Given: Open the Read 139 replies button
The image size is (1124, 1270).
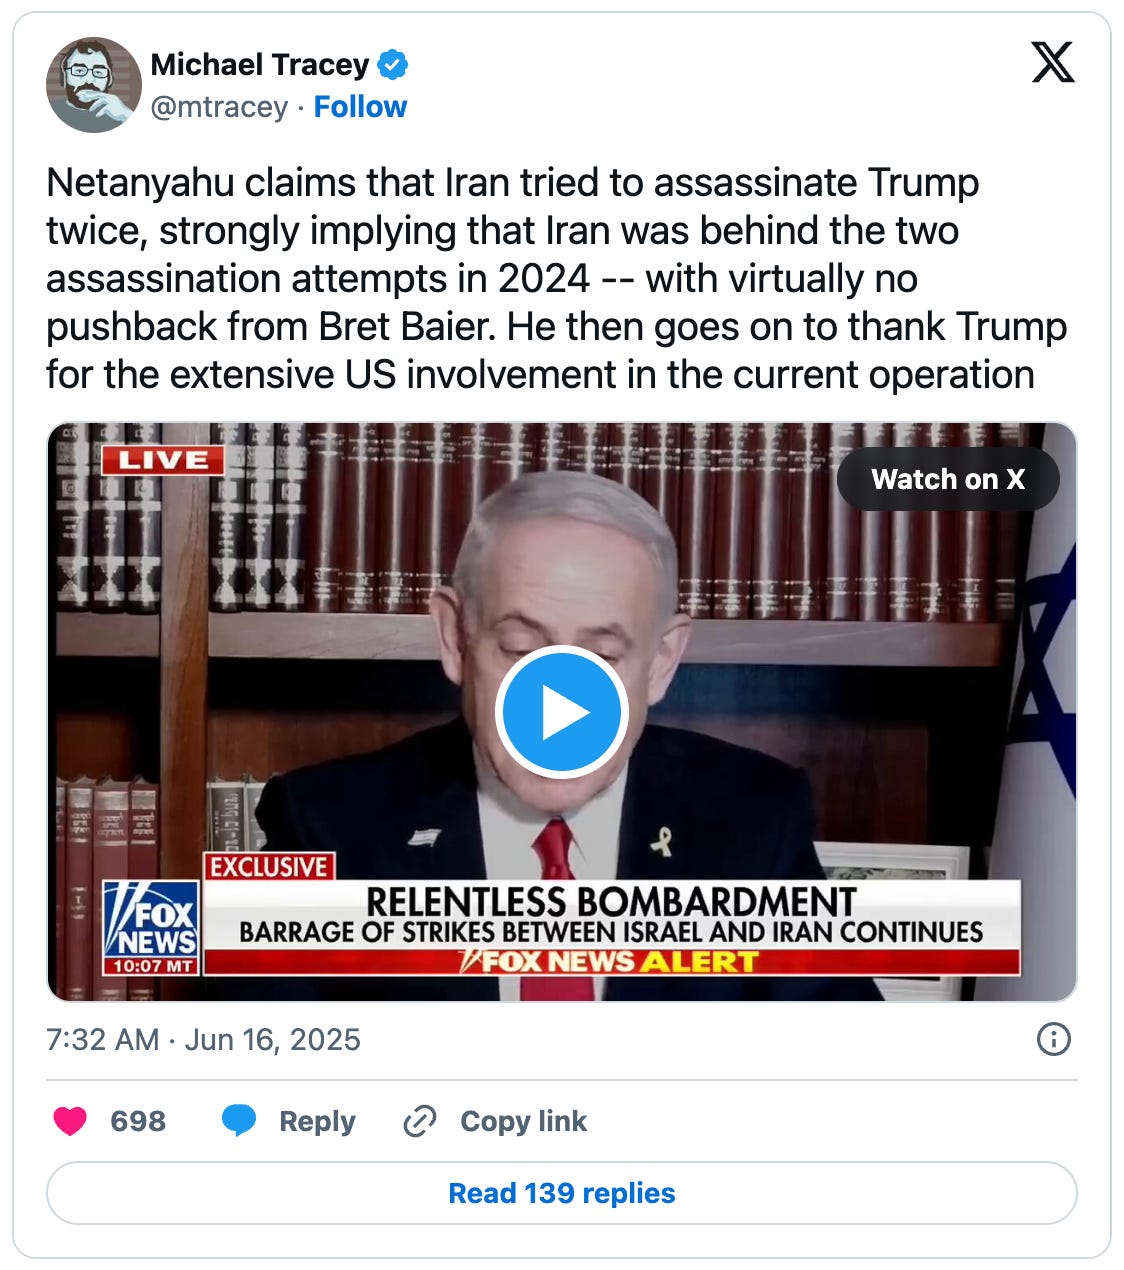Looking at the screenshot, I should (x=562, y=1193).
